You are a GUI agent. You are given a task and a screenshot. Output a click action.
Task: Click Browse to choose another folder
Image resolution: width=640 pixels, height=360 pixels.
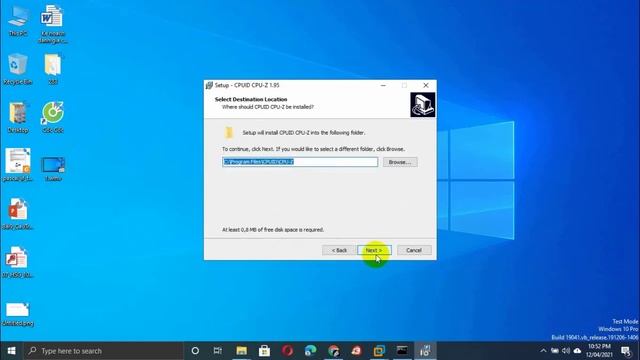coord(400,162)
